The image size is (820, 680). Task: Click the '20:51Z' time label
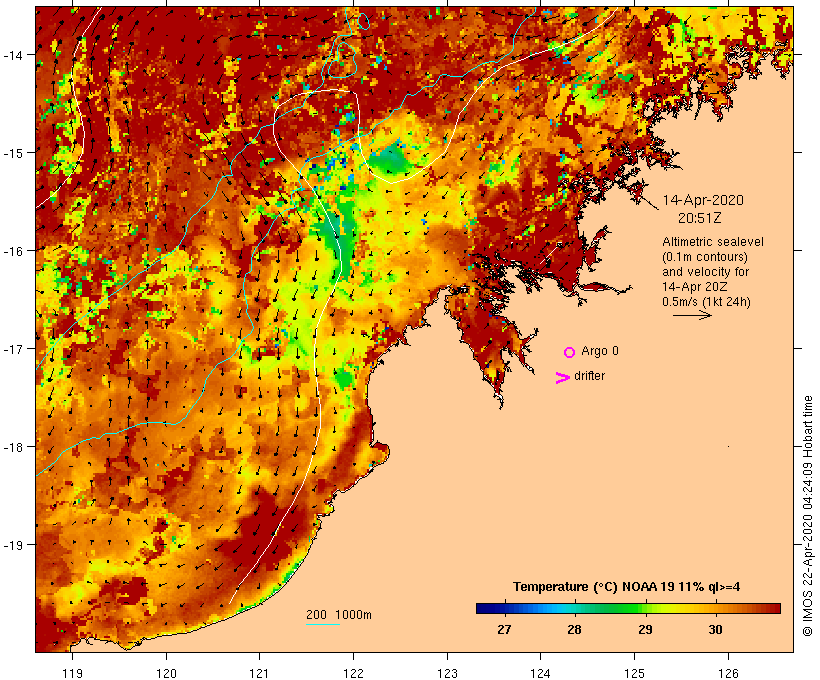click(700, 218)
